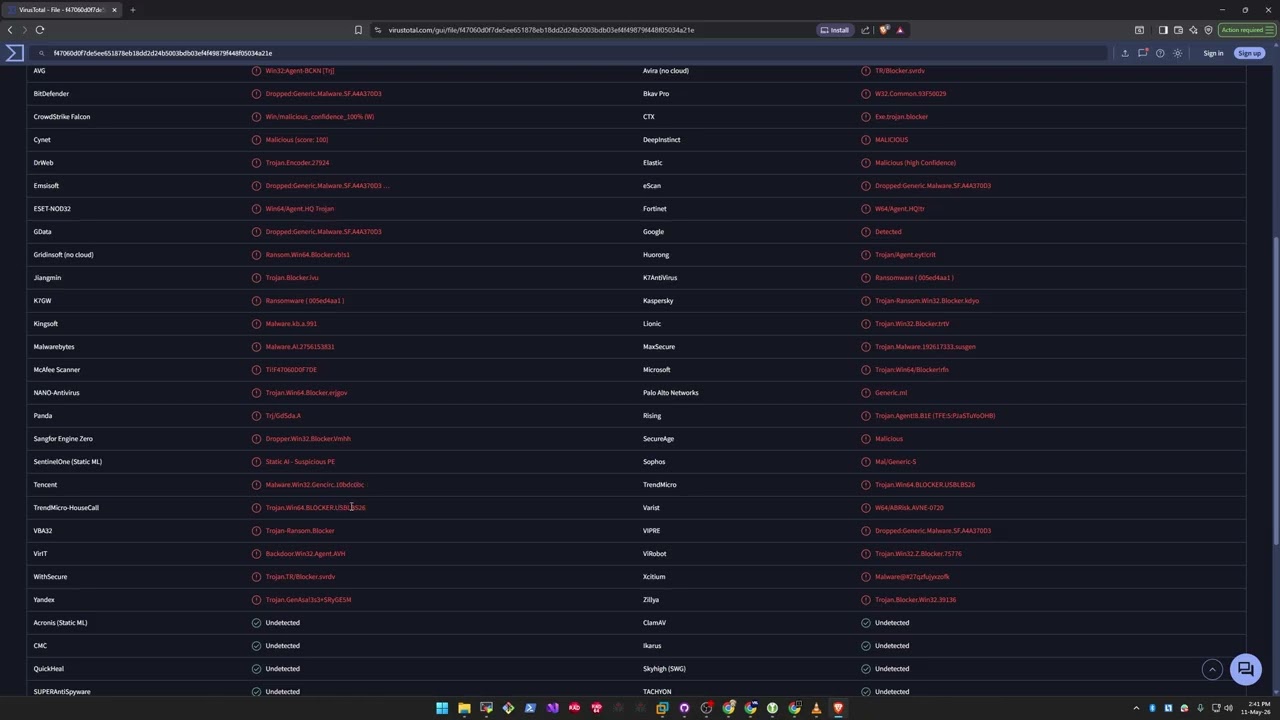Click the VirusTotal logo icon
1280x720 pixels.
pos(14,53)
